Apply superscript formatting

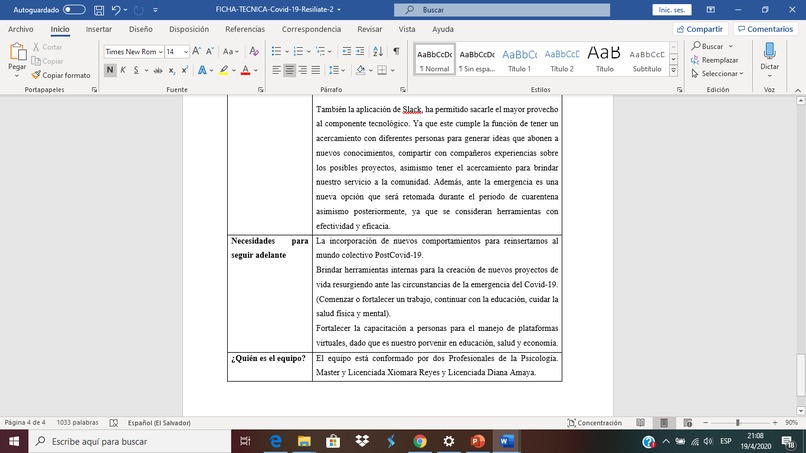[x=185, y=70]
